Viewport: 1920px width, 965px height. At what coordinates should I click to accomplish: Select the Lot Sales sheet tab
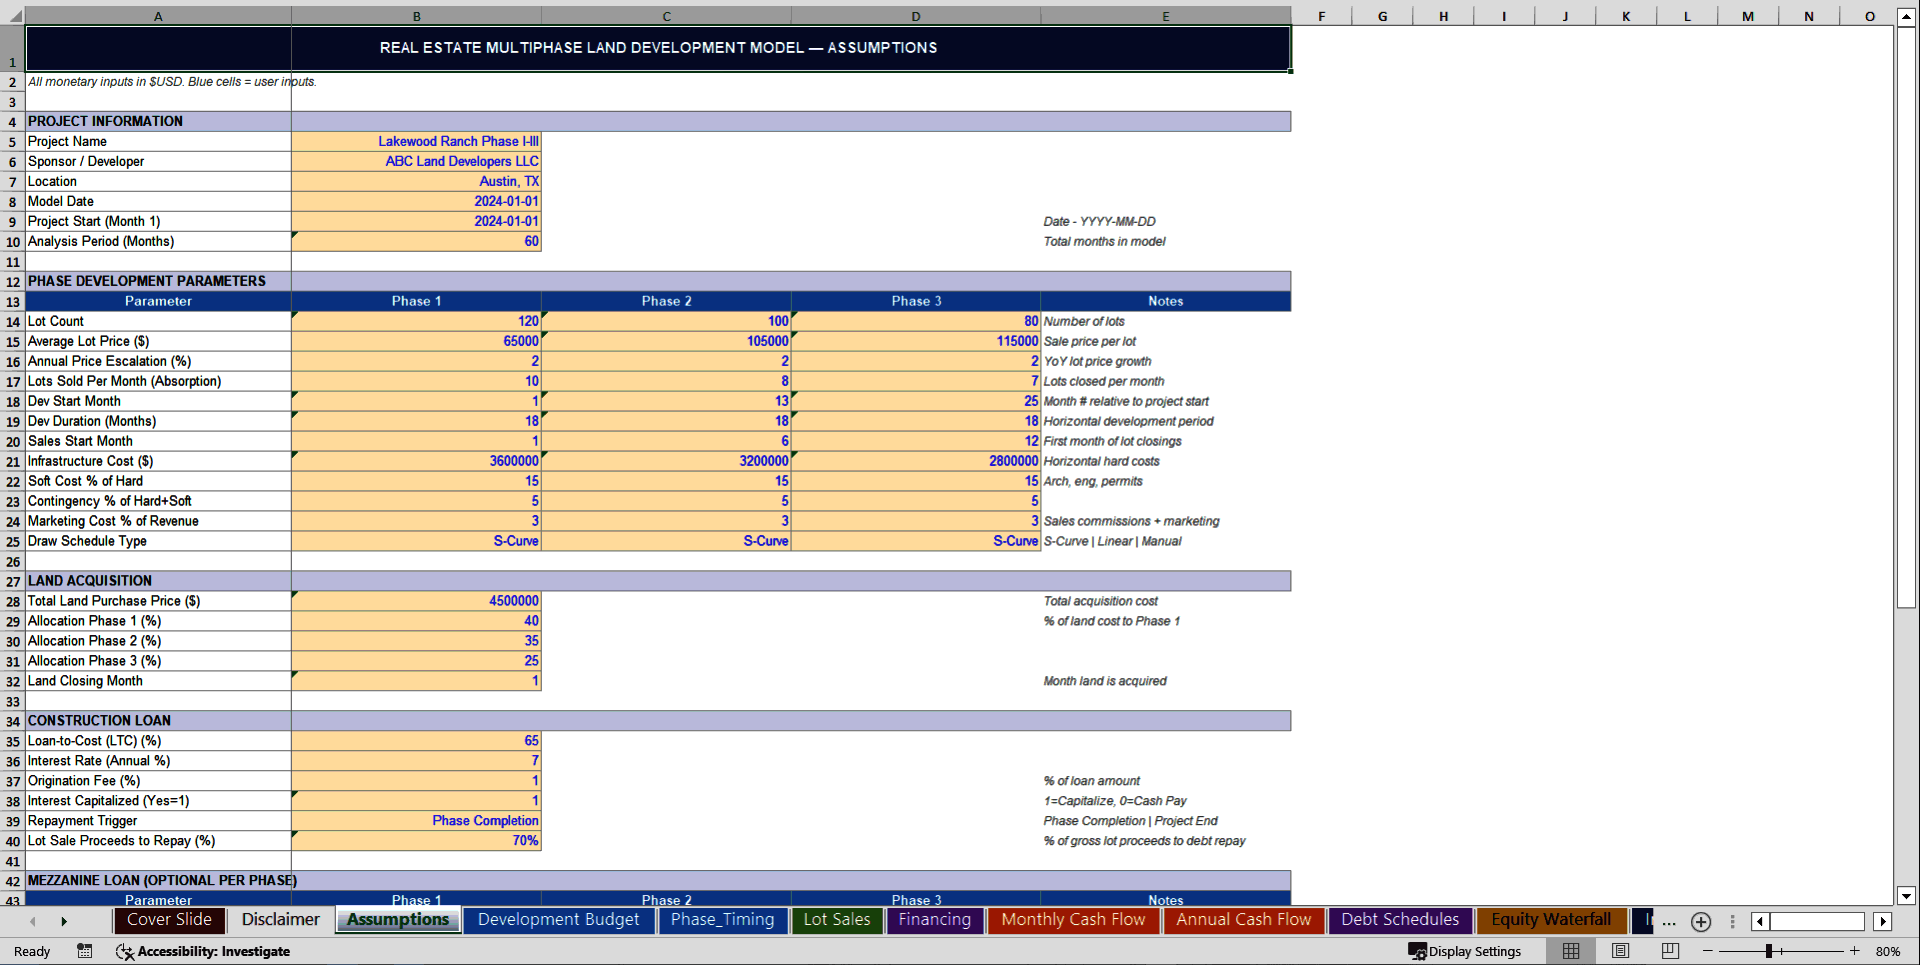pyautogui.click(x=837, y=920)
